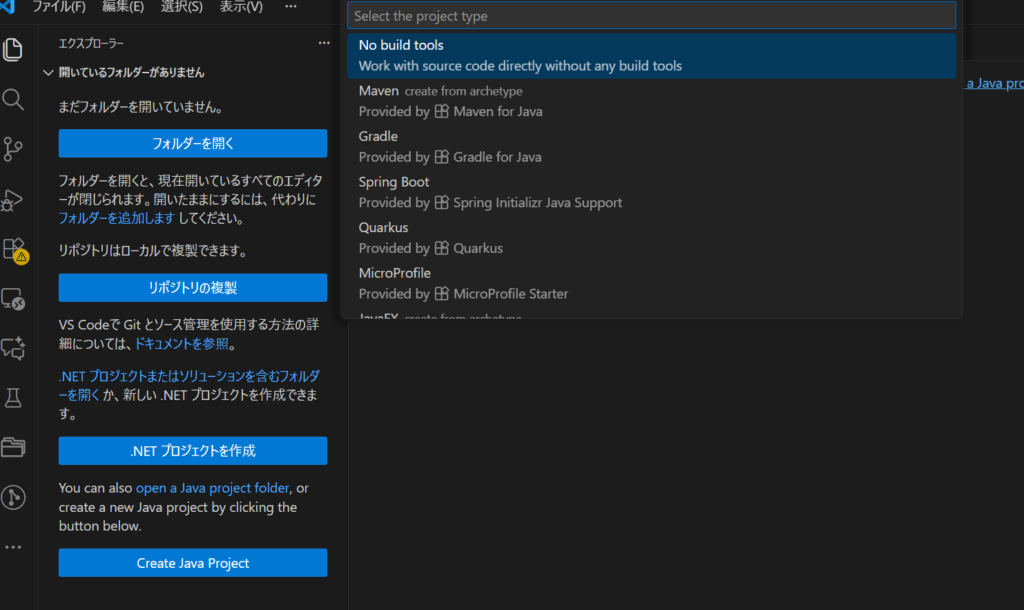Open the エクスプローラー panel more actions menu

click(x=323, y=43)
